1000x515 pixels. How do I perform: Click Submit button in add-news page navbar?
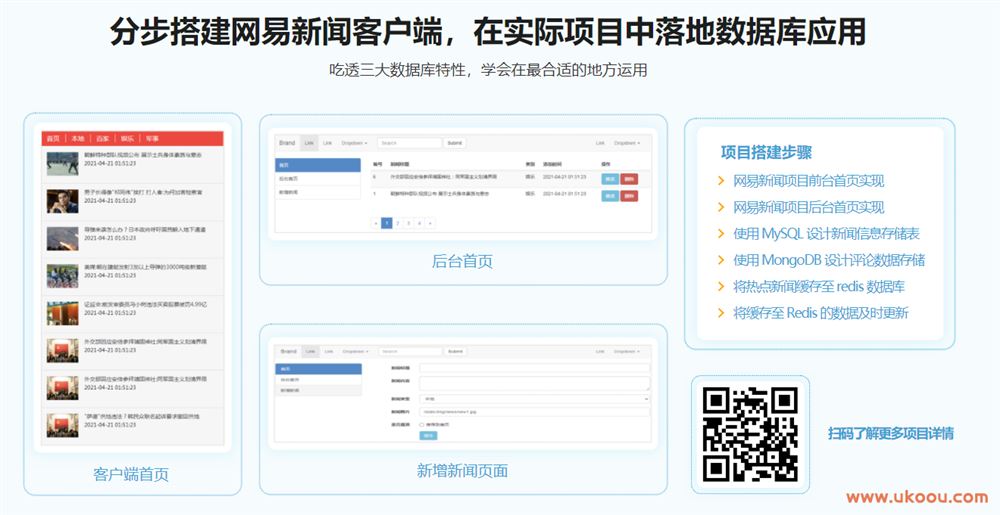(455, 351)
